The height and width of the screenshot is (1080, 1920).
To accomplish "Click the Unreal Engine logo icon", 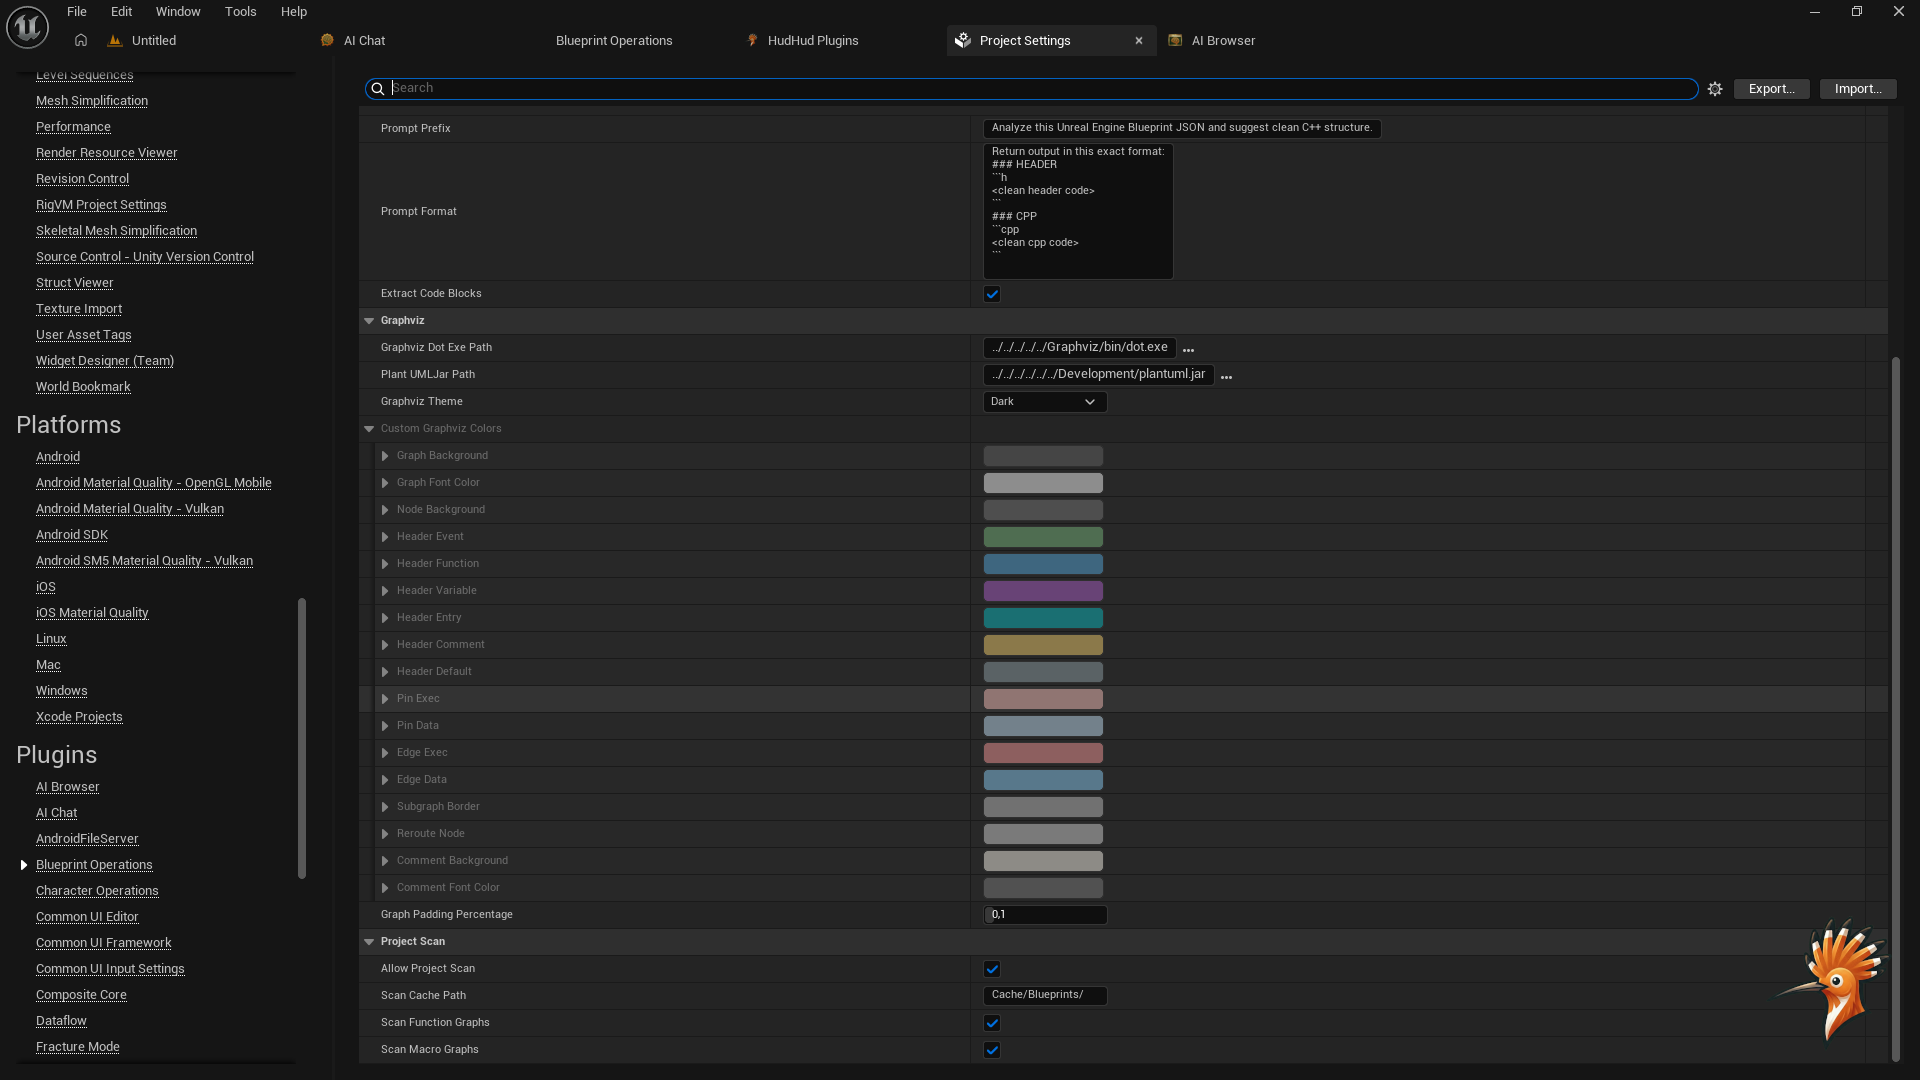I will pyautogui.click(x=27, y=26).
